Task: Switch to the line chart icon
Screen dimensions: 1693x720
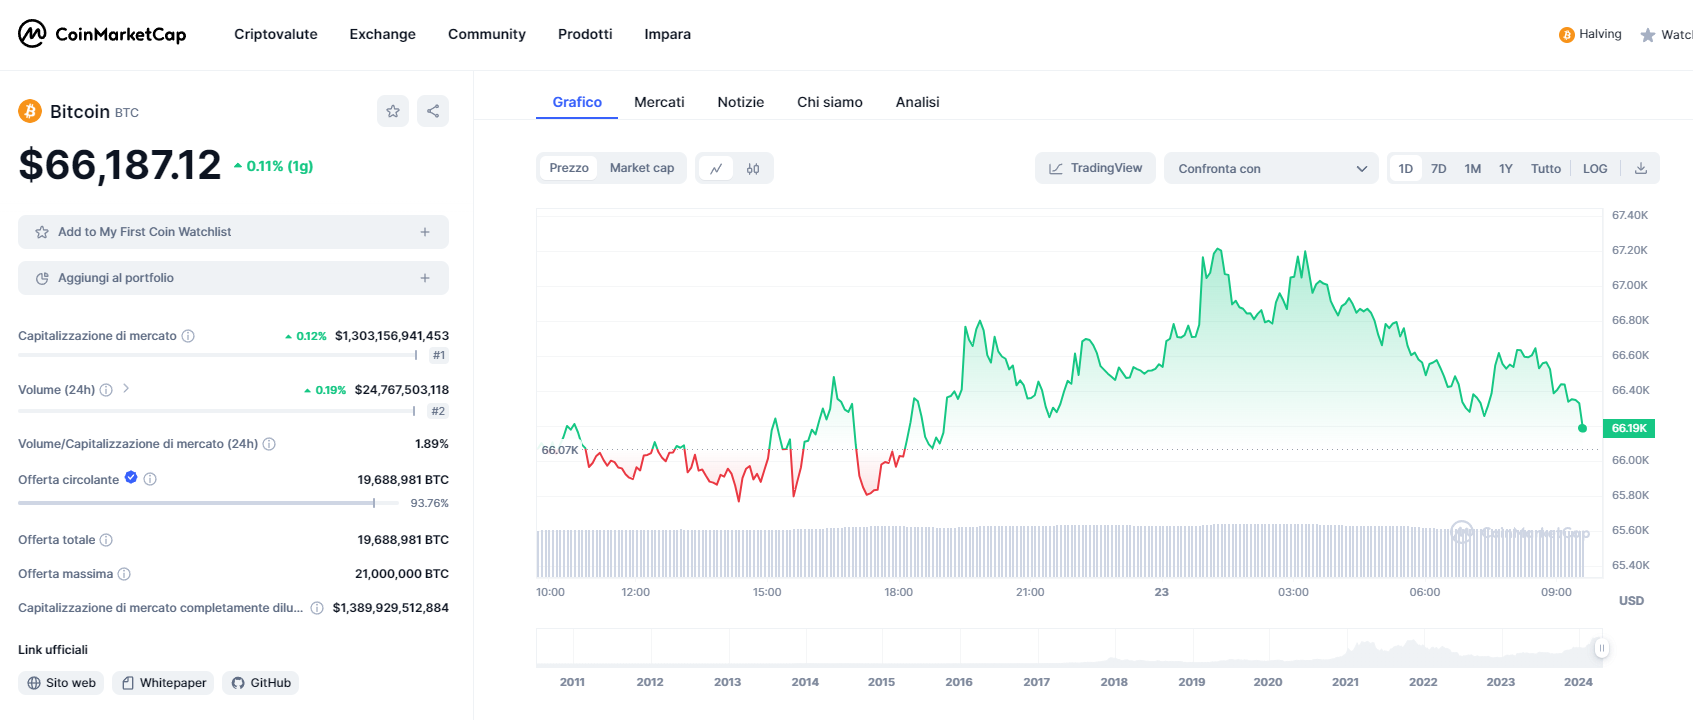Action: pyautogui.click(x=716, y=169)
